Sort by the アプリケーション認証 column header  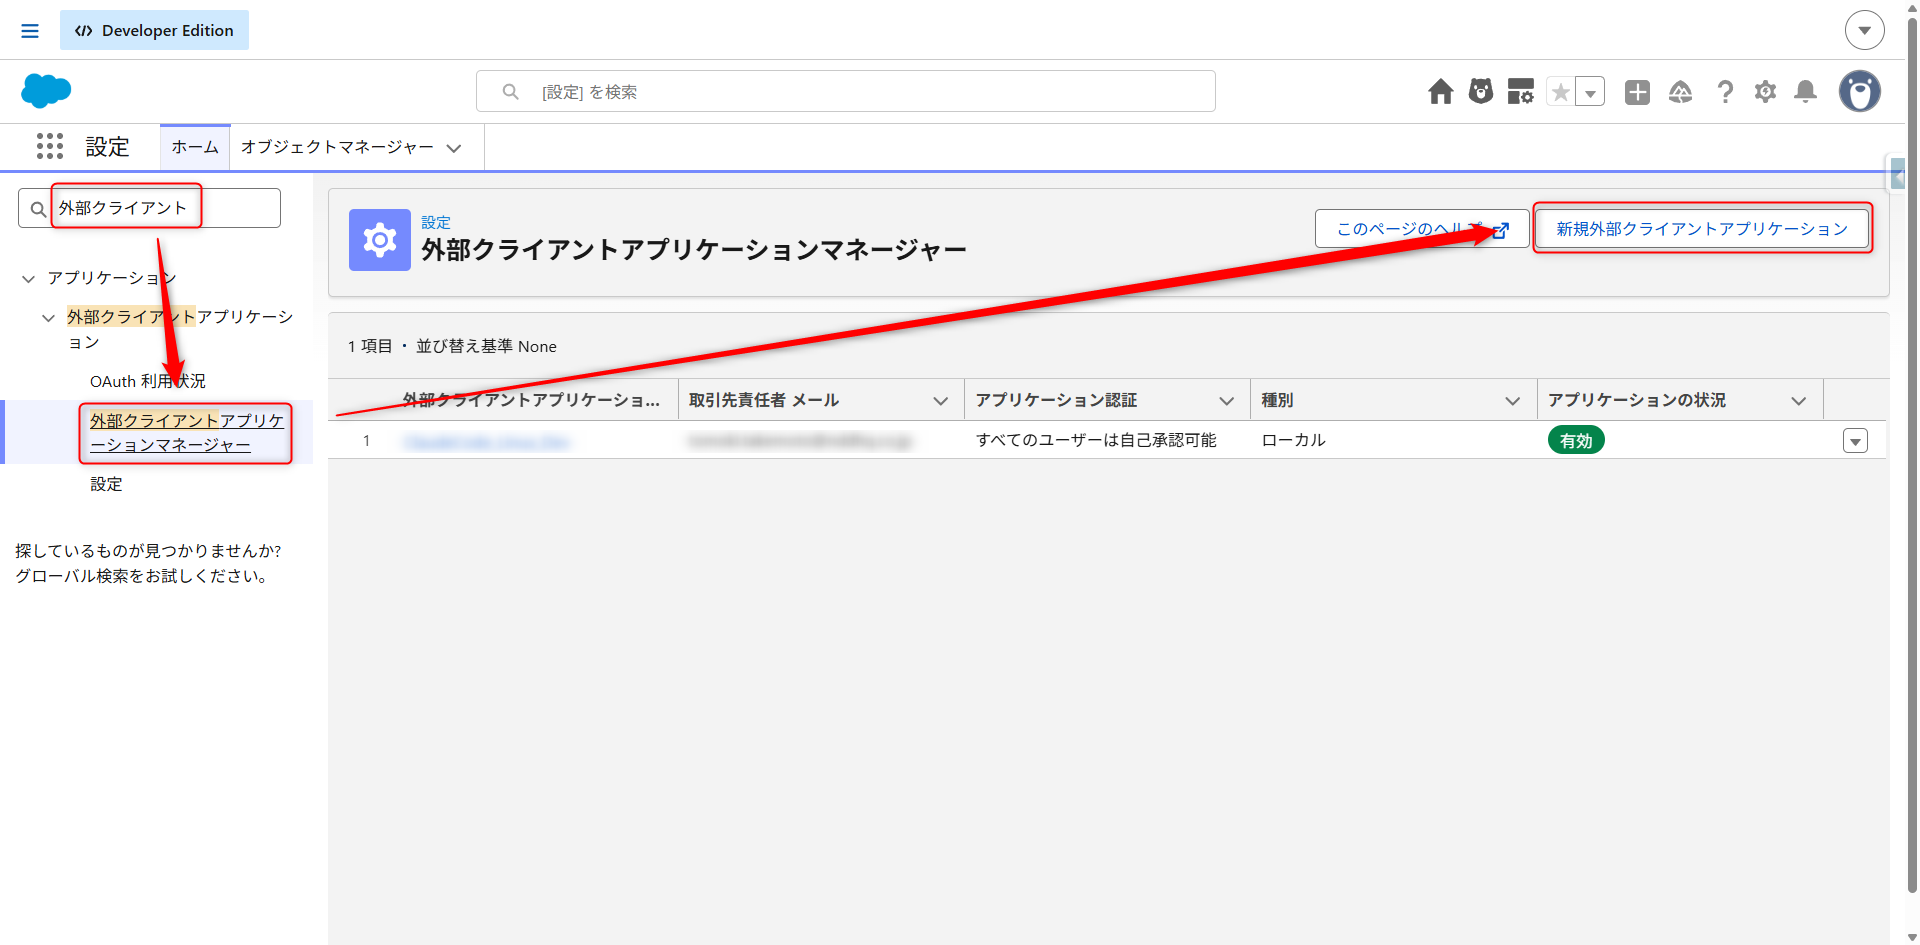pyautogui.click(x=1056, y=400)
